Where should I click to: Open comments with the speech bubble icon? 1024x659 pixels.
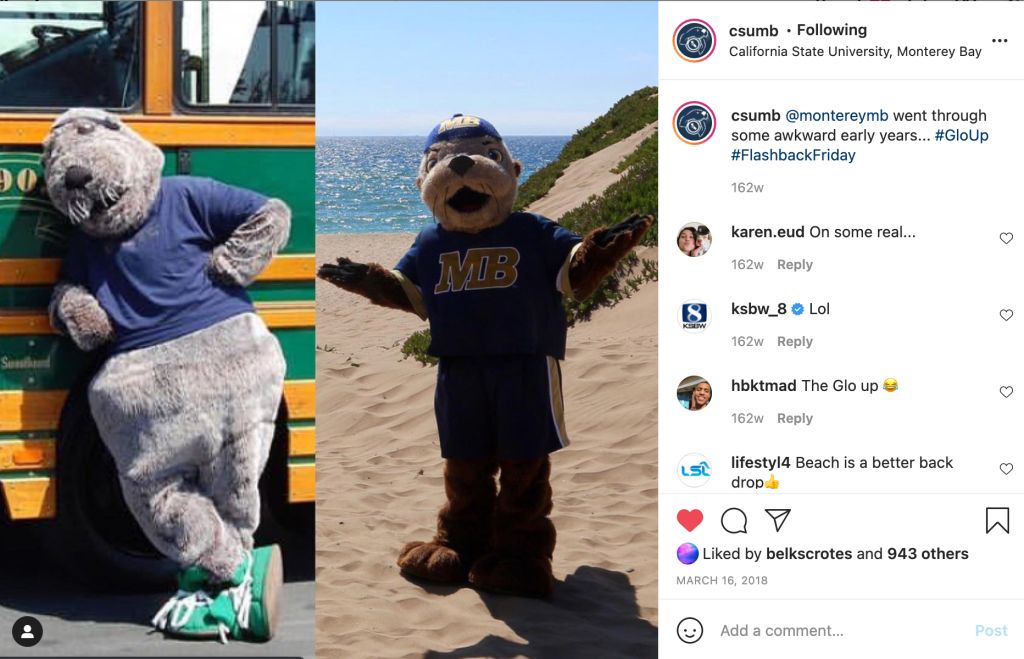[734, 520]
